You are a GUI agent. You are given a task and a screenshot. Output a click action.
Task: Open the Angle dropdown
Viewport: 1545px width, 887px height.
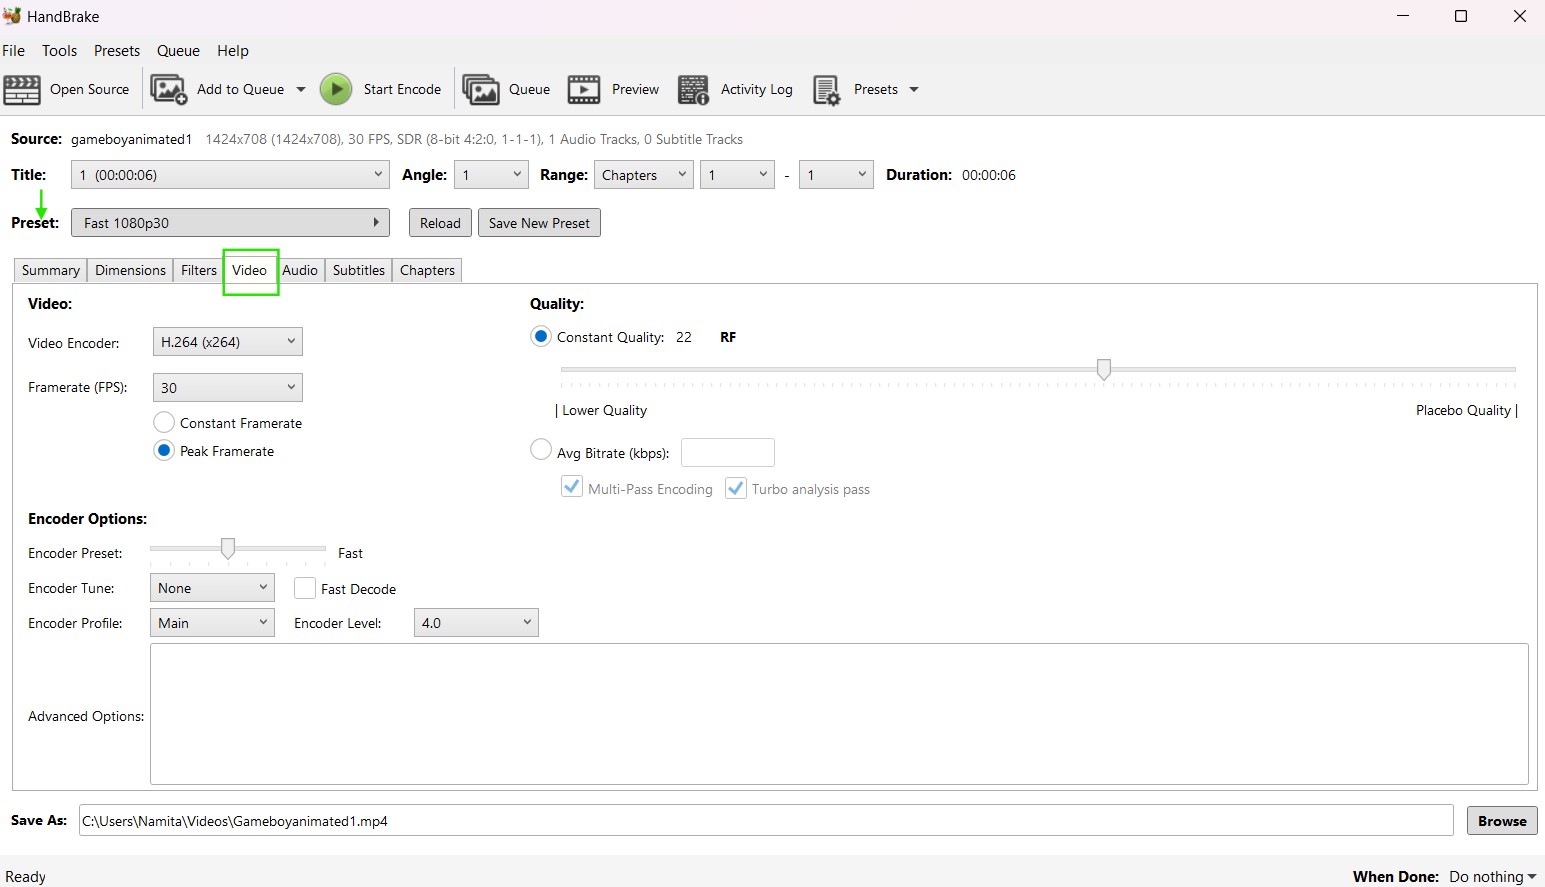(491, 175)
